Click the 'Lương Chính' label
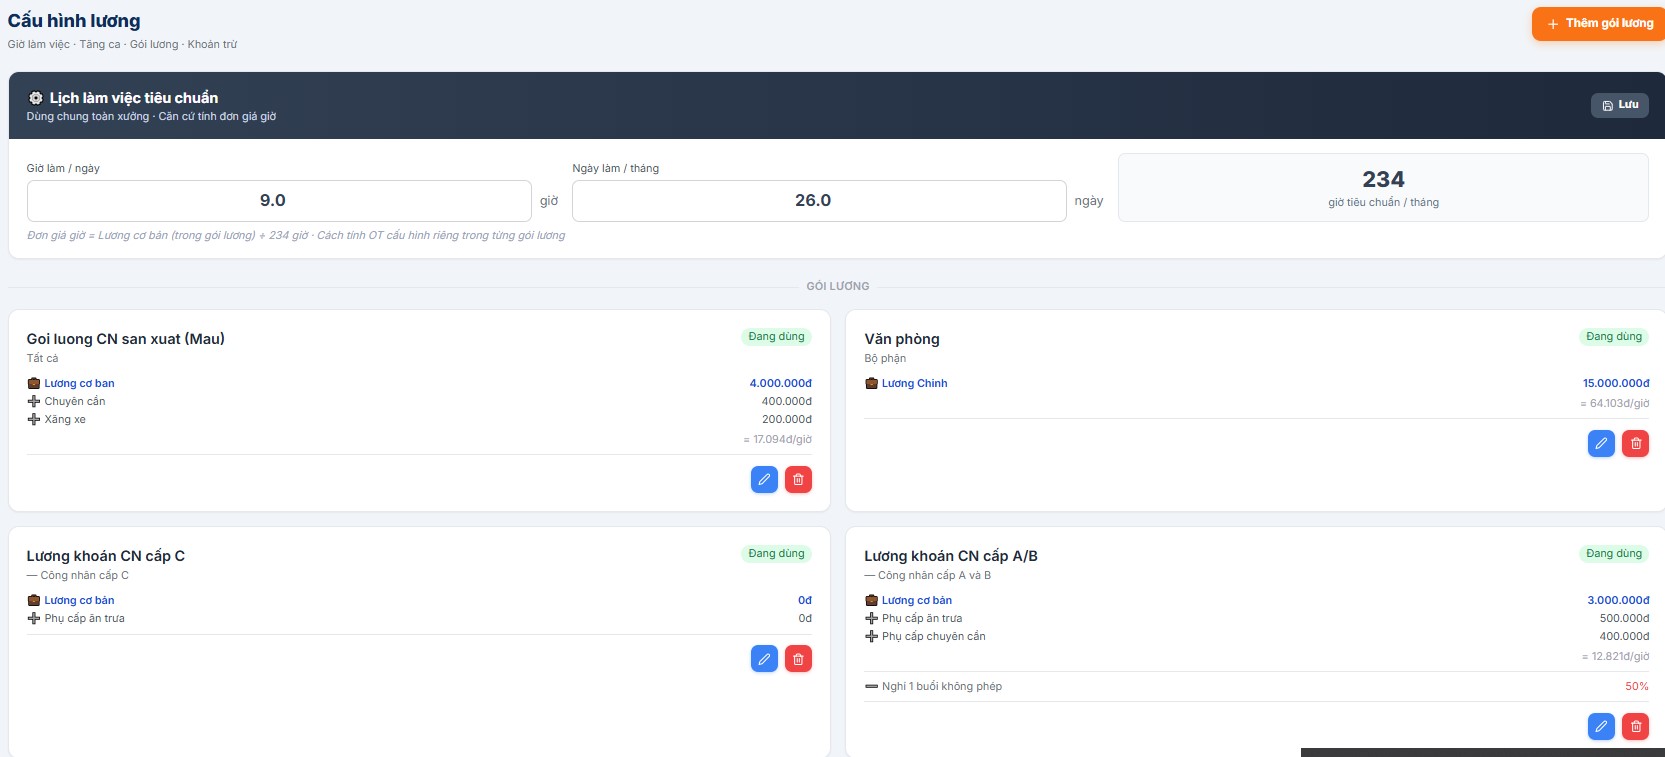 coord(915,383)
